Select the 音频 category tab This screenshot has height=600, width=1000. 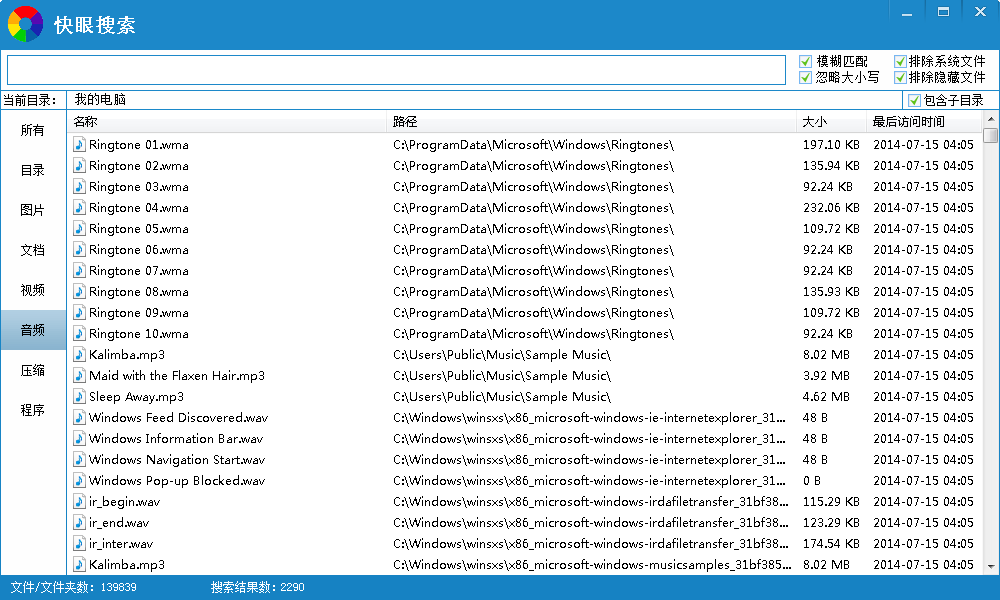coord(33,330)
